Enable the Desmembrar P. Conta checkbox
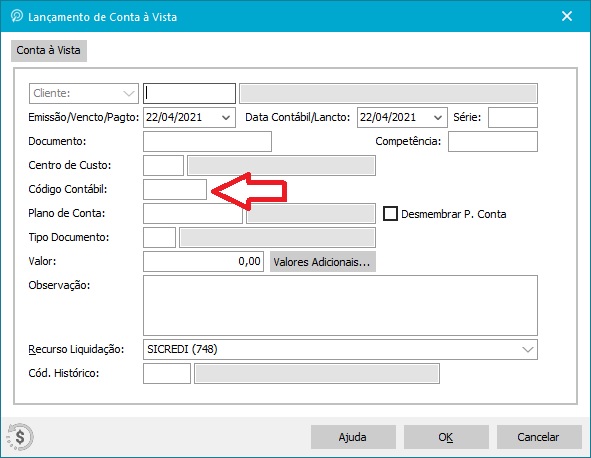Viewport: 591px width, 458px height. pyautogui.click(x=390, y=213)
